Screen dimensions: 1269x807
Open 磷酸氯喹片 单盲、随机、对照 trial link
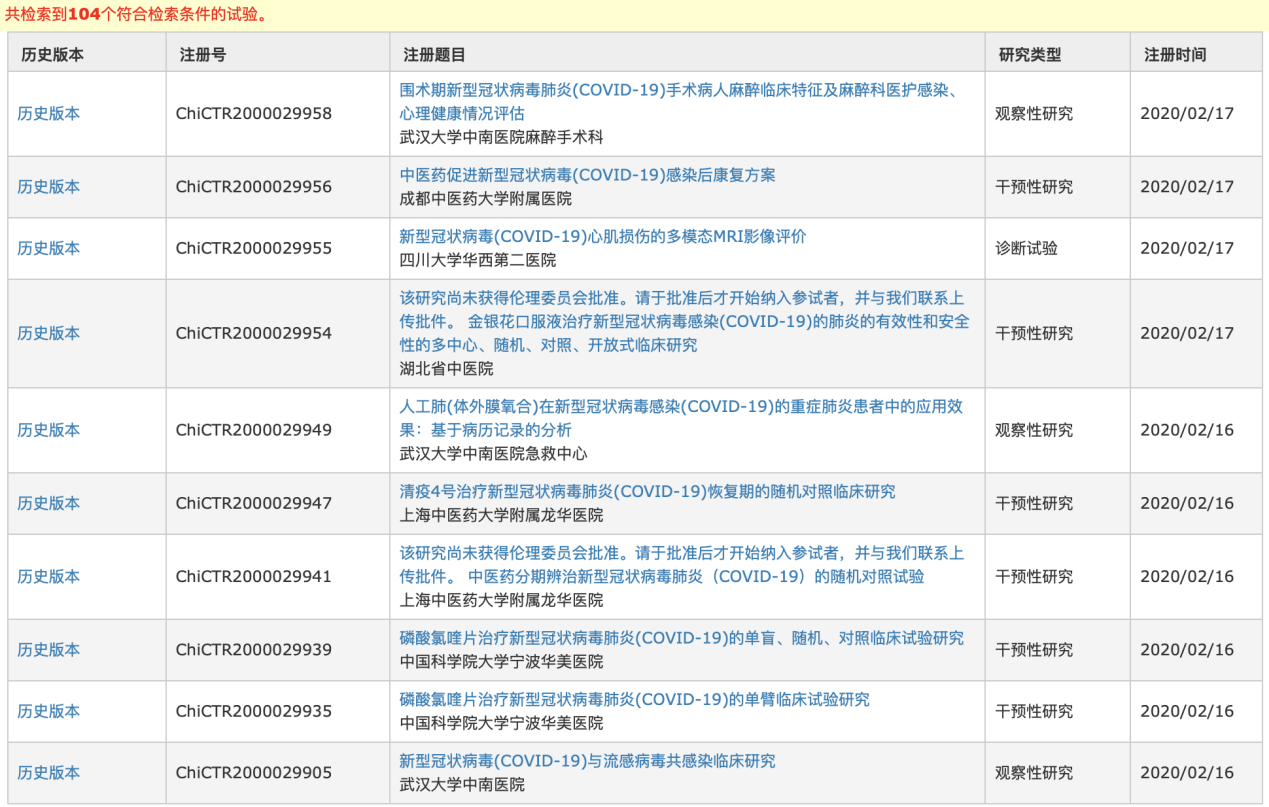pos(681,638)
